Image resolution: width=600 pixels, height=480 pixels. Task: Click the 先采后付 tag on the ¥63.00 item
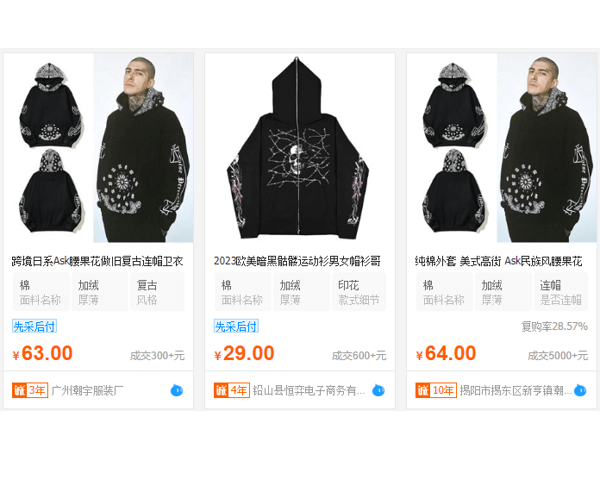click(x=34, y=326)
